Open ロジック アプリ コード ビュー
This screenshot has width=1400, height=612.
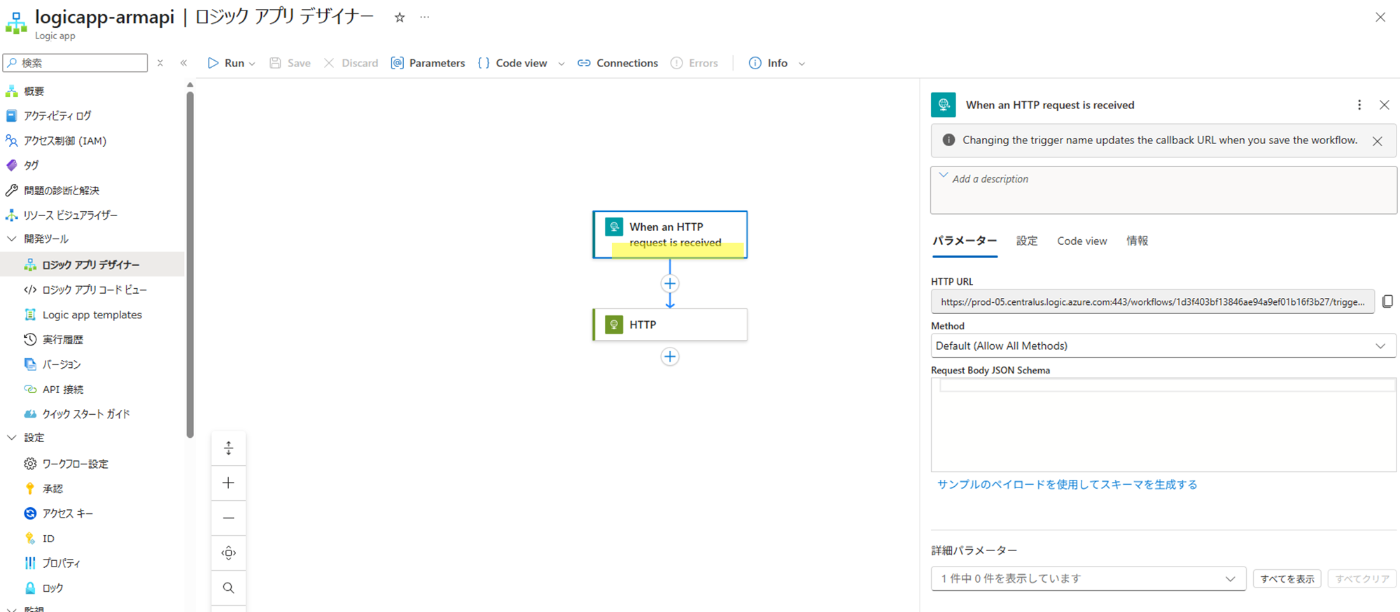pos(92,290)
